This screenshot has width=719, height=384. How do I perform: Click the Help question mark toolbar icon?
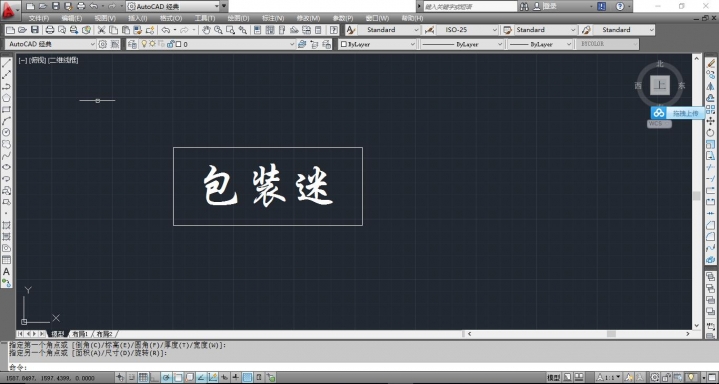[x=334, y=30]
